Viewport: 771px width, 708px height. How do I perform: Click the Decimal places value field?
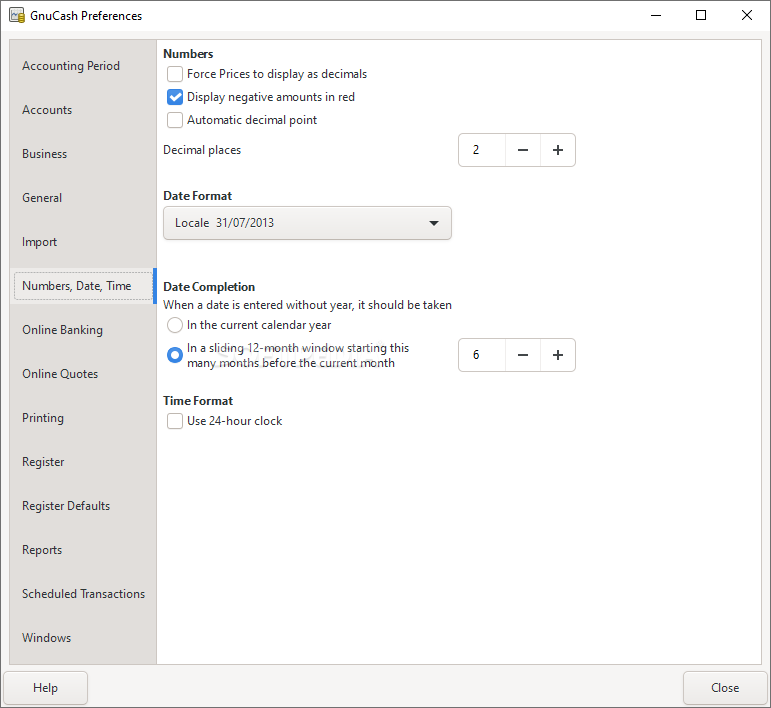(x=482, y=150)
